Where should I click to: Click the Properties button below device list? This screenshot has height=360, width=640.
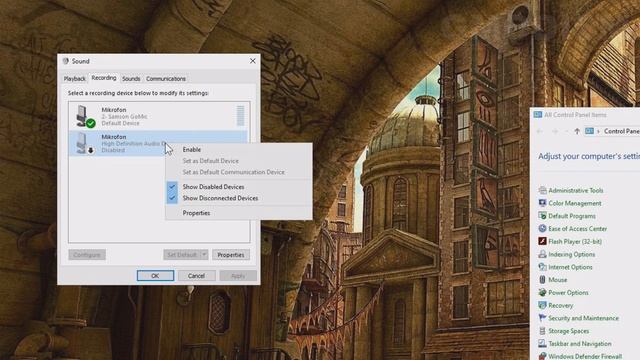point(231,255)
